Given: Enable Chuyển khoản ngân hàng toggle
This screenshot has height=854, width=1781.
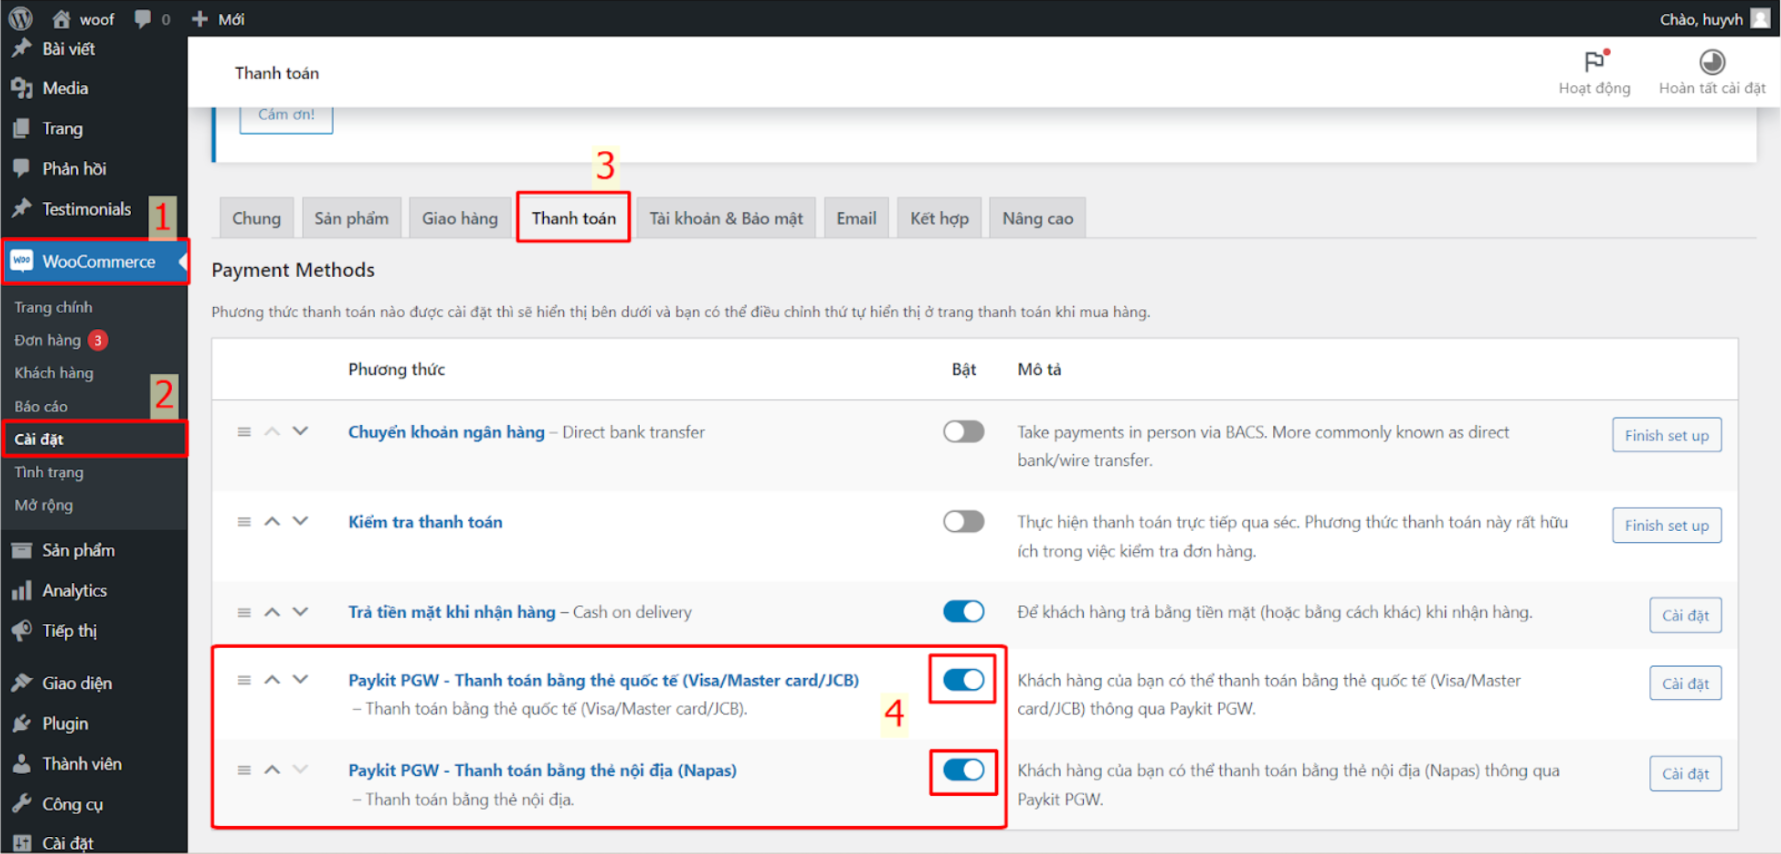Looking at the screenshot, I should pyautogui.click(x=963, y=431).
